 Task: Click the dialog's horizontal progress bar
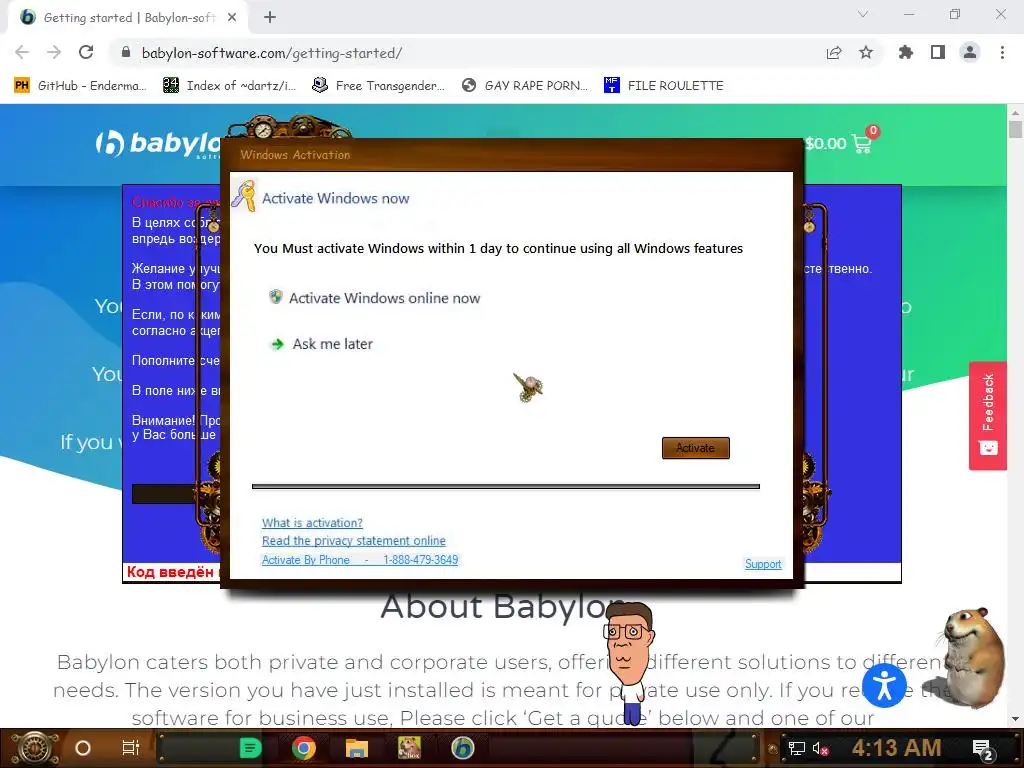(x=505, y=487)
